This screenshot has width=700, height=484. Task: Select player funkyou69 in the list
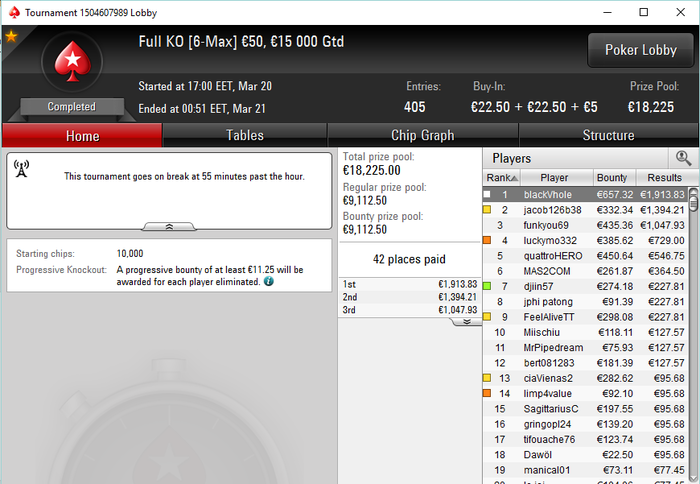[586, 225]
